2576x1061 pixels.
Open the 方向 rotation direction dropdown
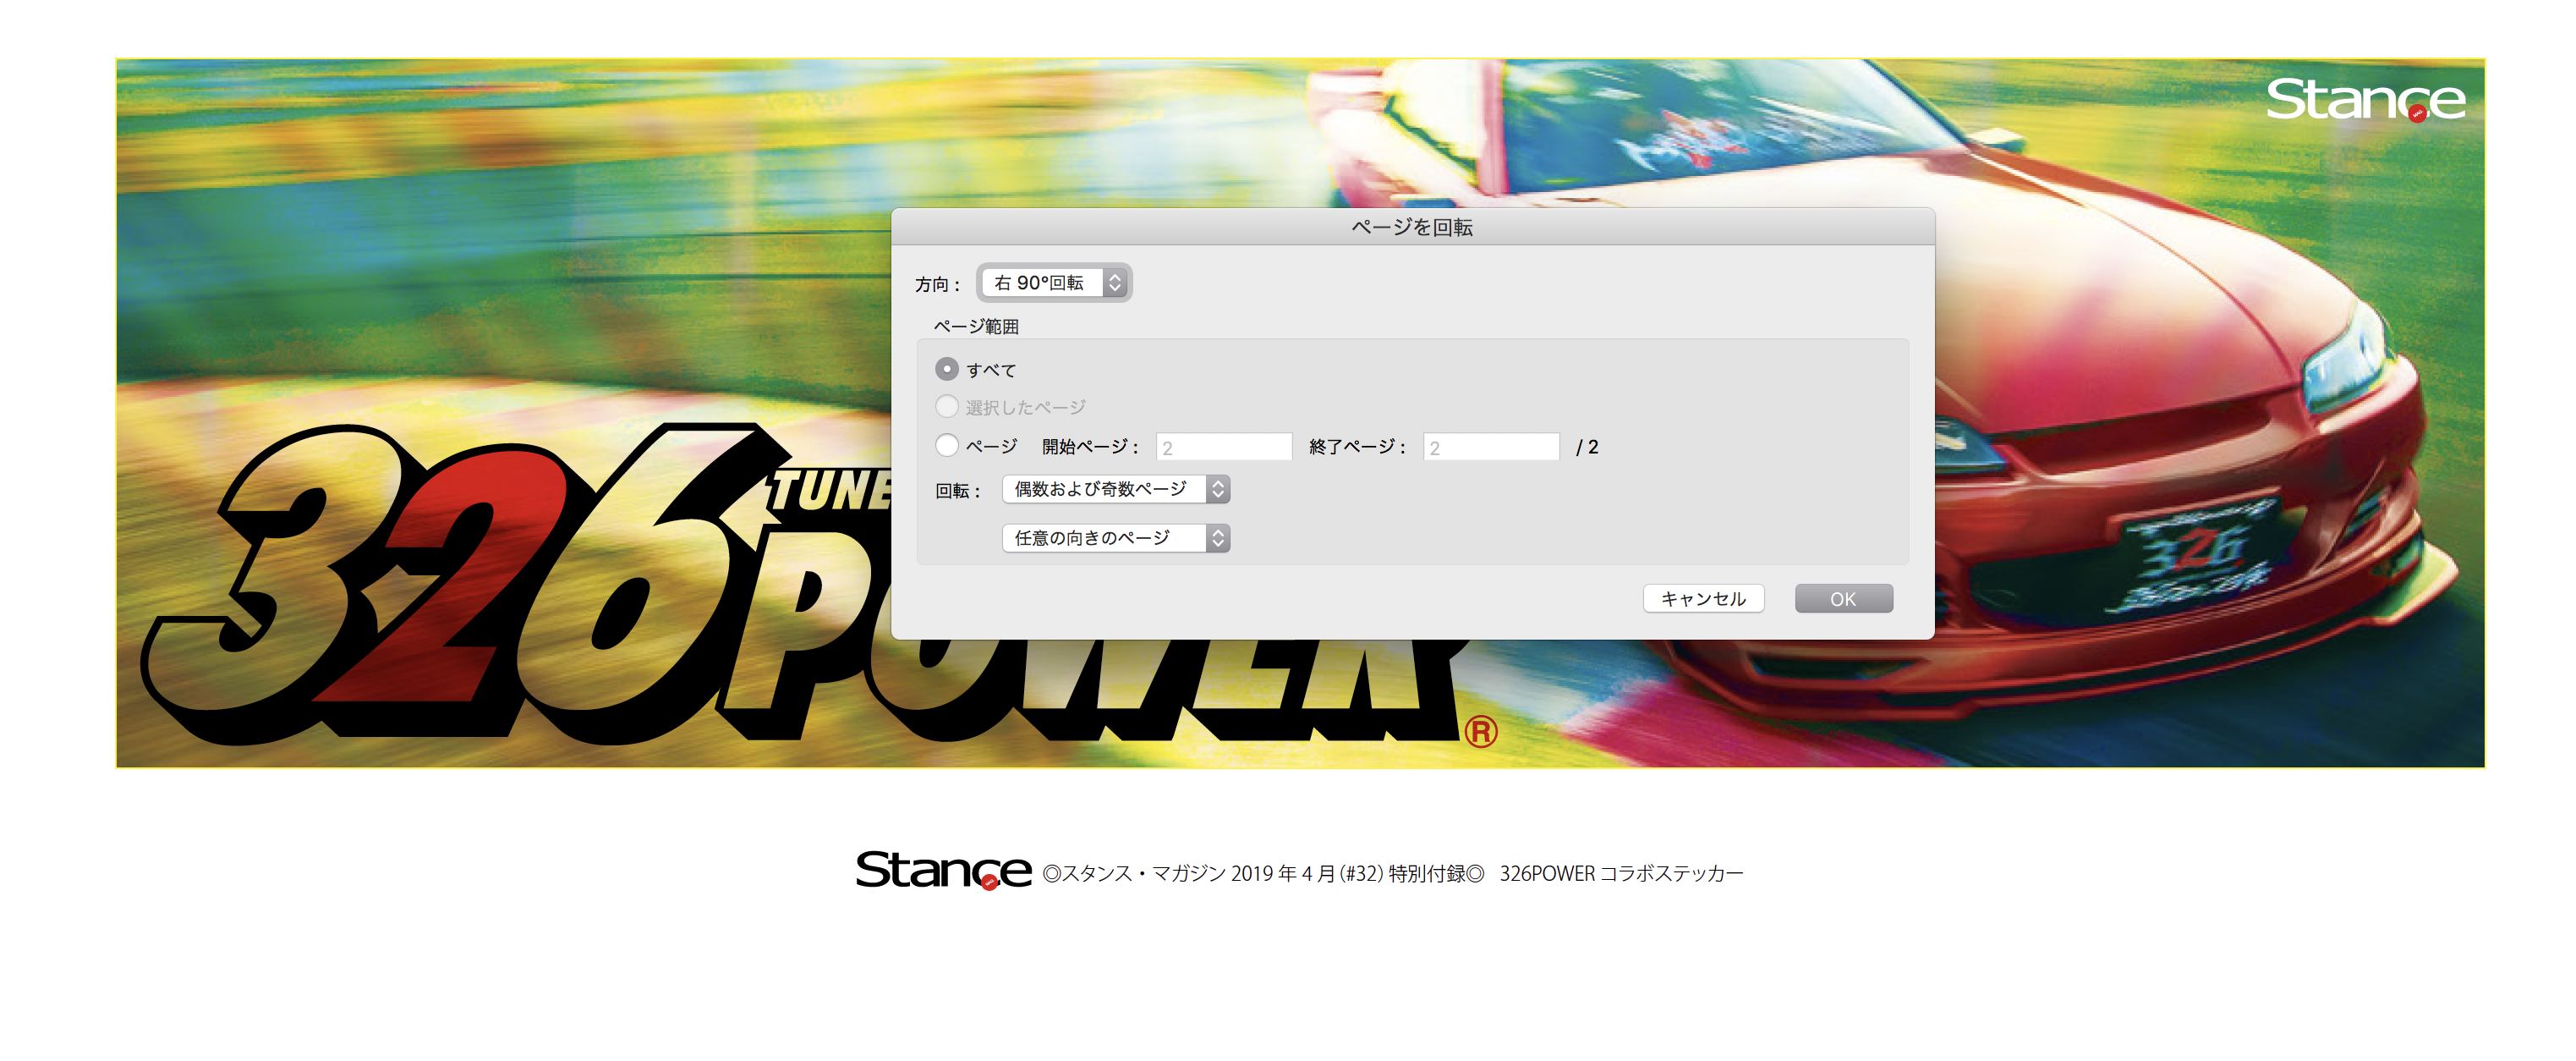click(1055, 283)
